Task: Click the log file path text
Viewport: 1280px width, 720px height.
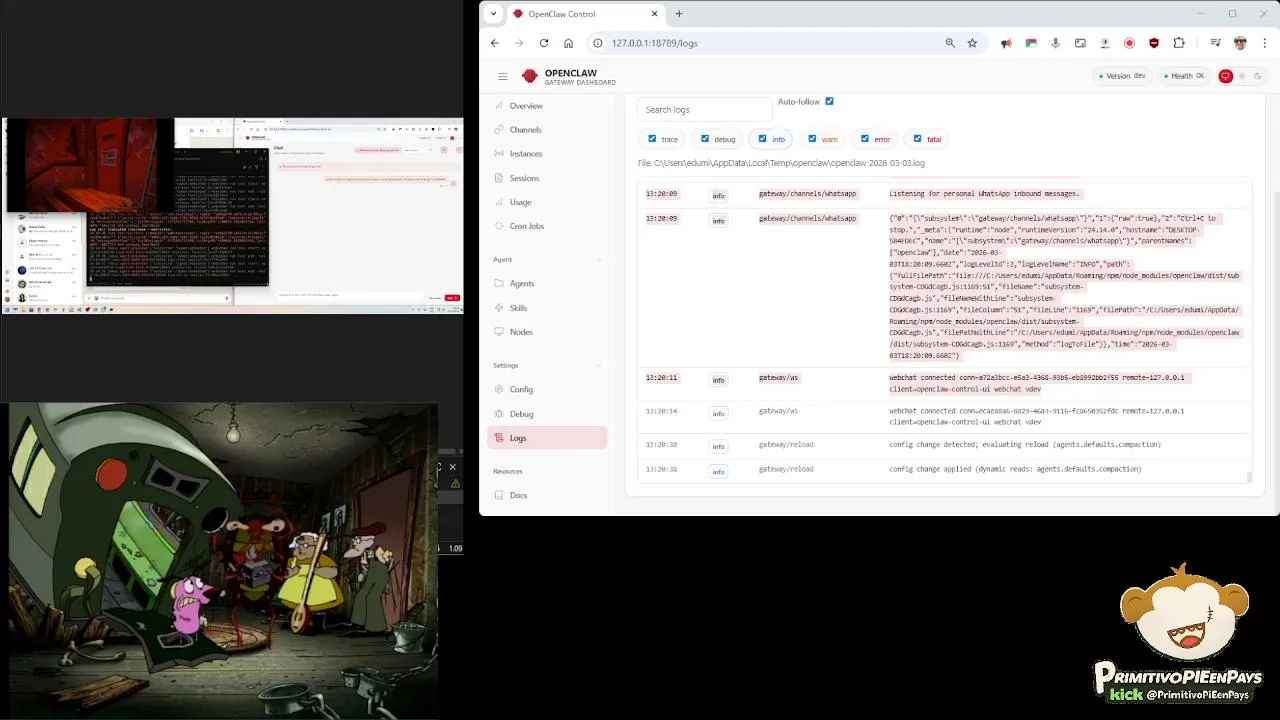Action: pos(781,163)
